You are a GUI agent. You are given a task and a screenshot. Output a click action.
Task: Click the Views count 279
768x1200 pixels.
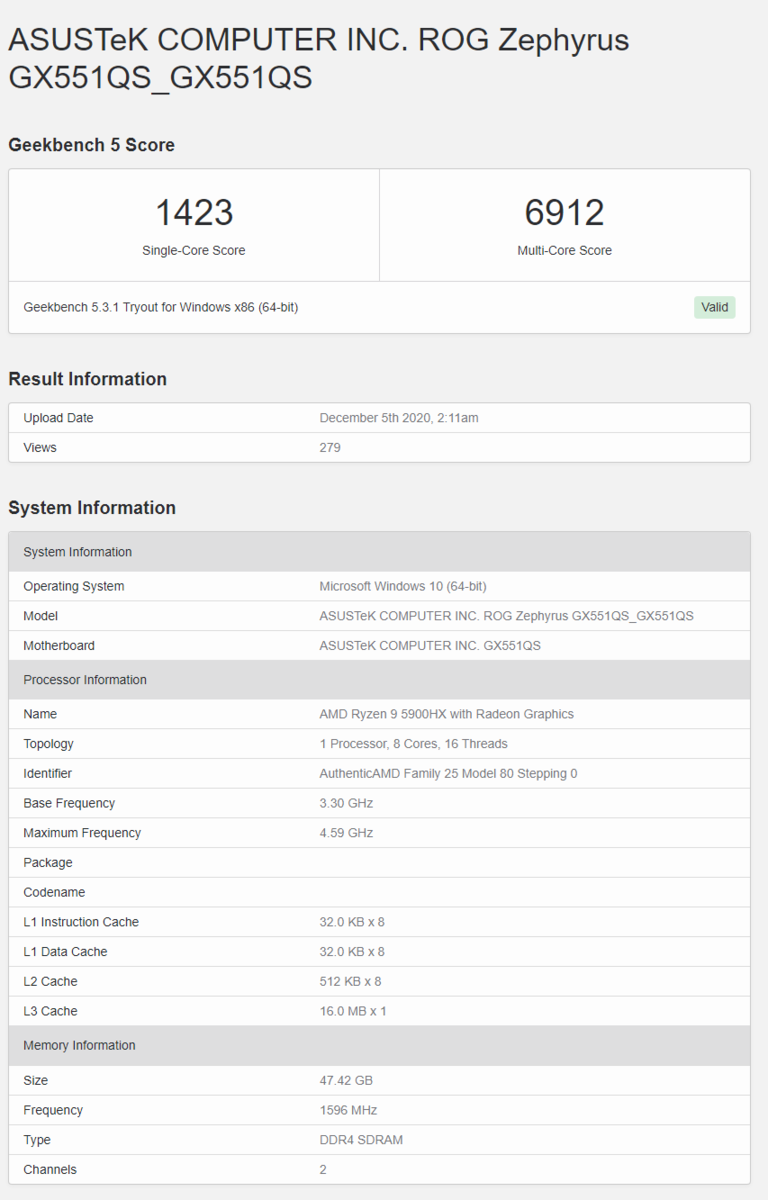[x=330, y=448]
